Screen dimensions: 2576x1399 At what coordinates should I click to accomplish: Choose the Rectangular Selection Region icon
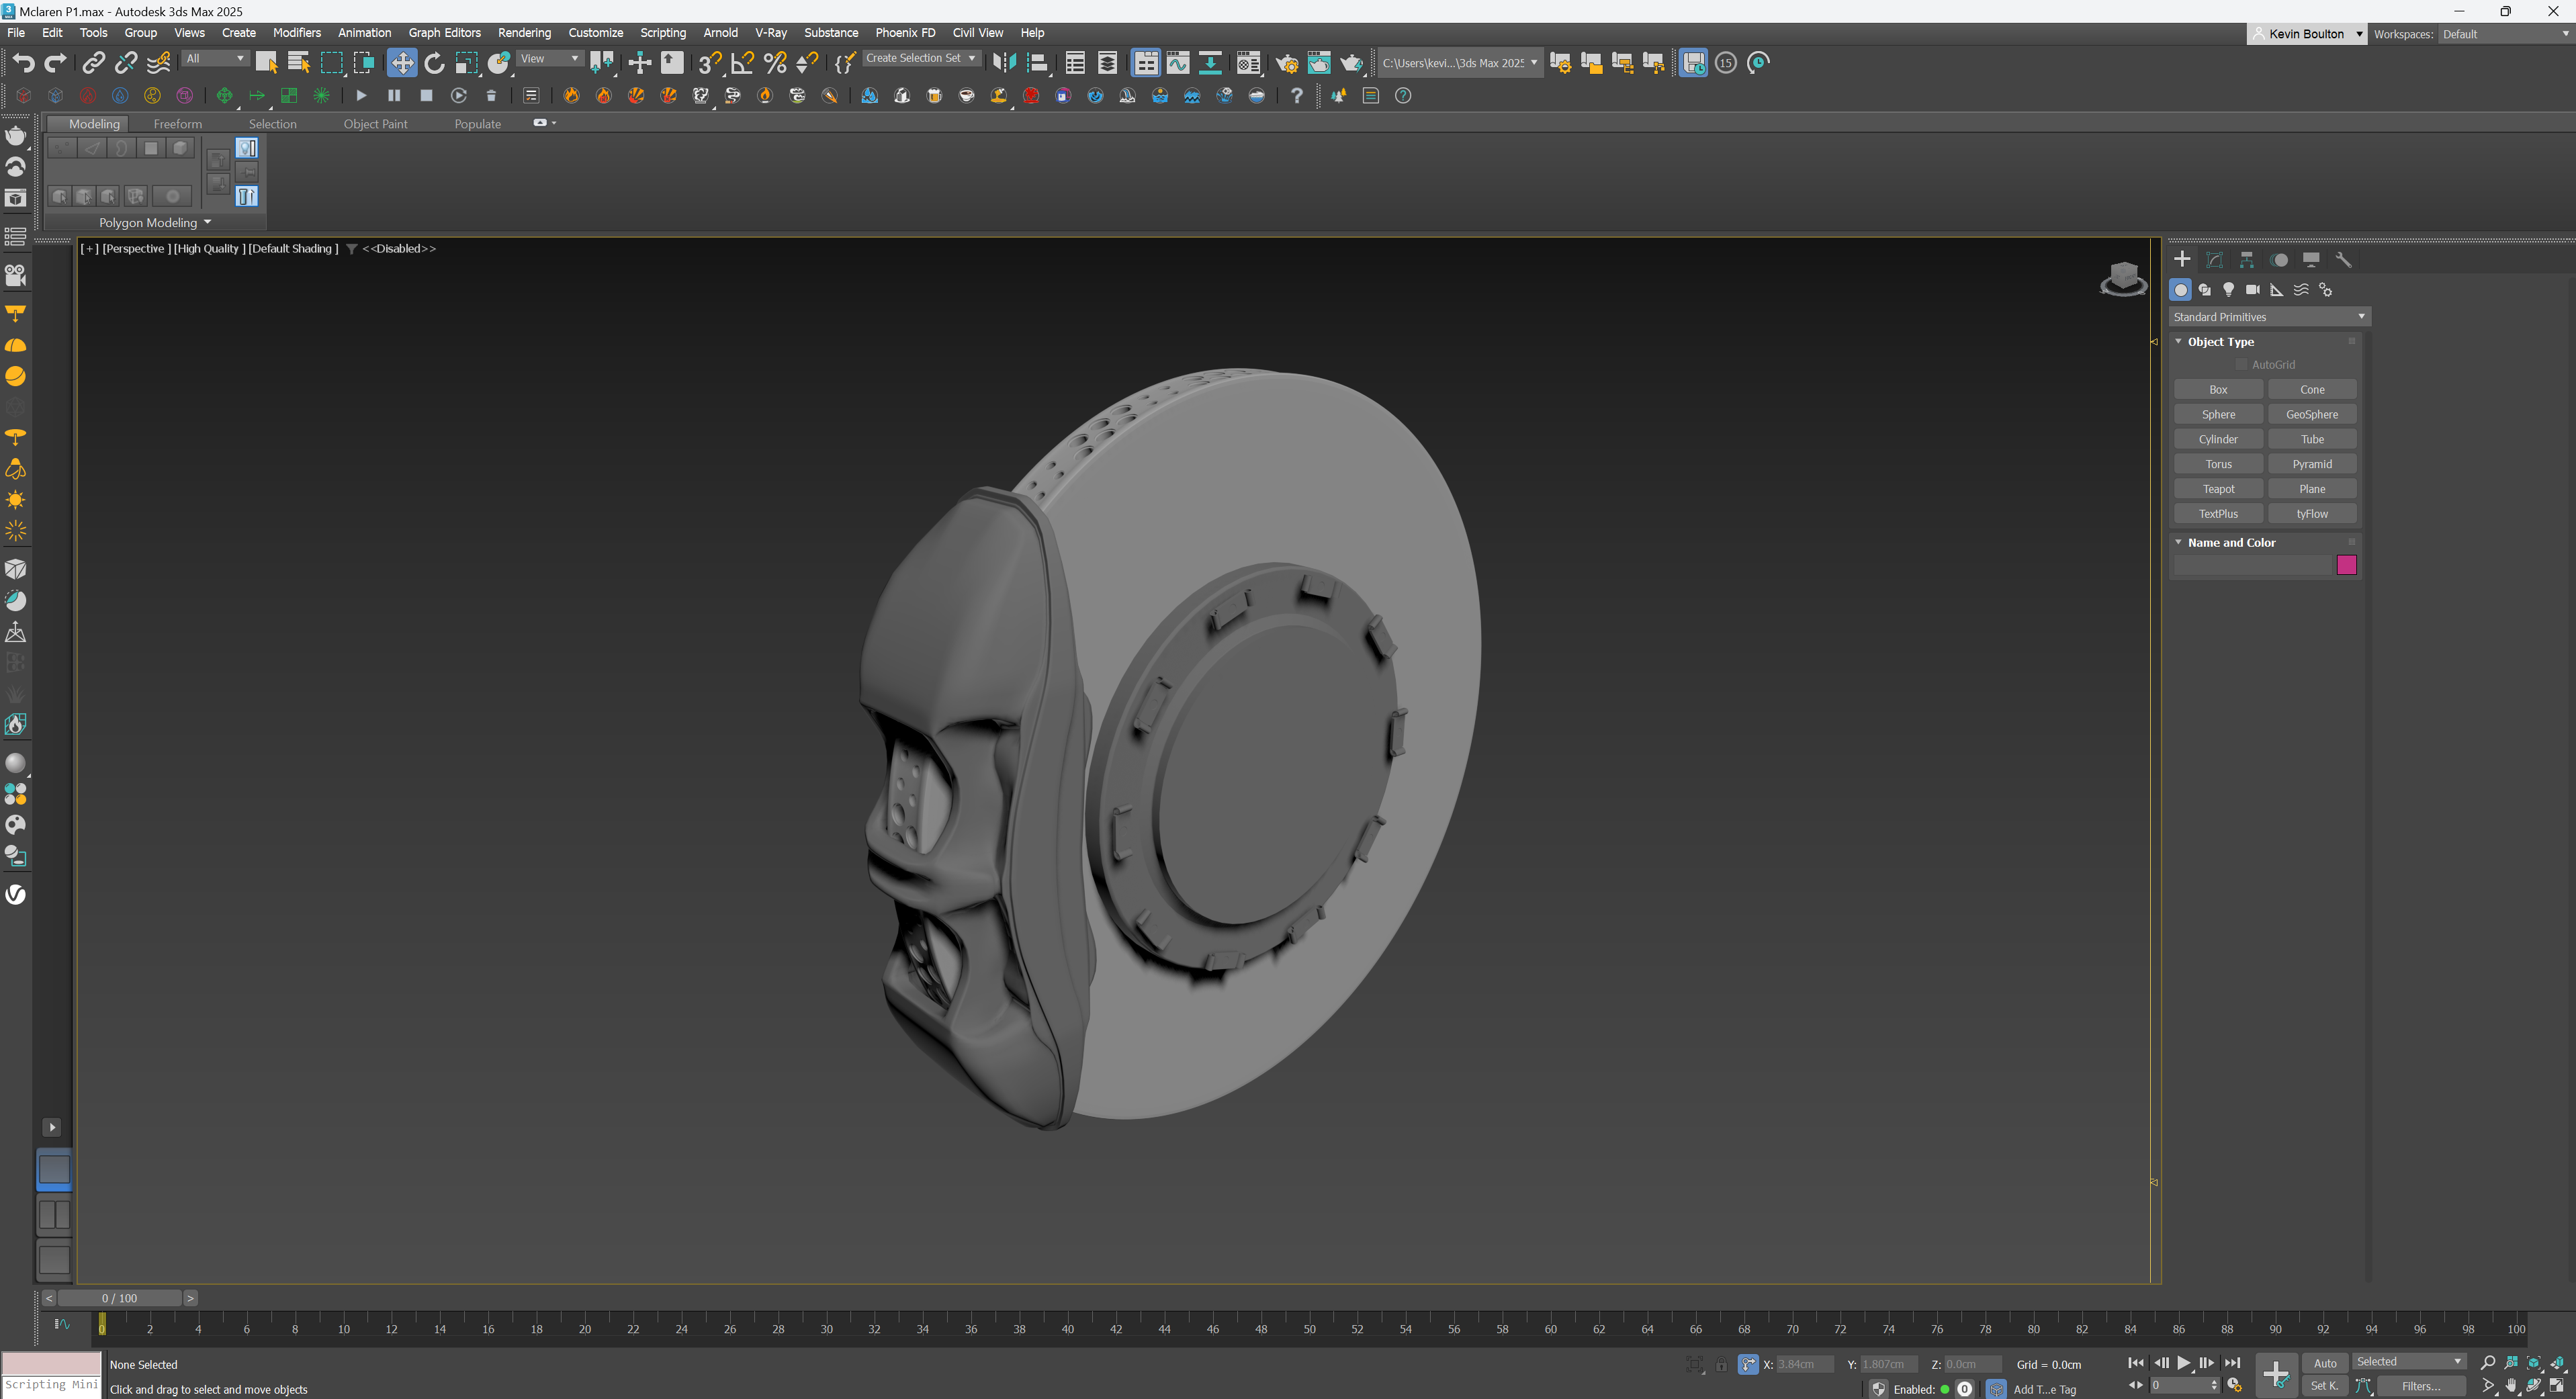[x=331, y=63]
